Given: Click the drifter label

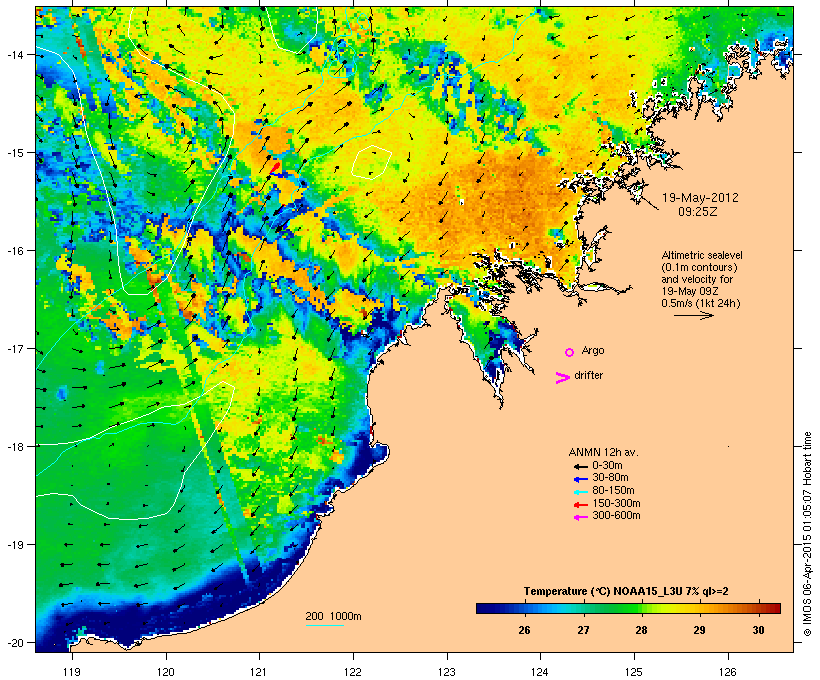Looking at the screenshot, I should (588, 375).
